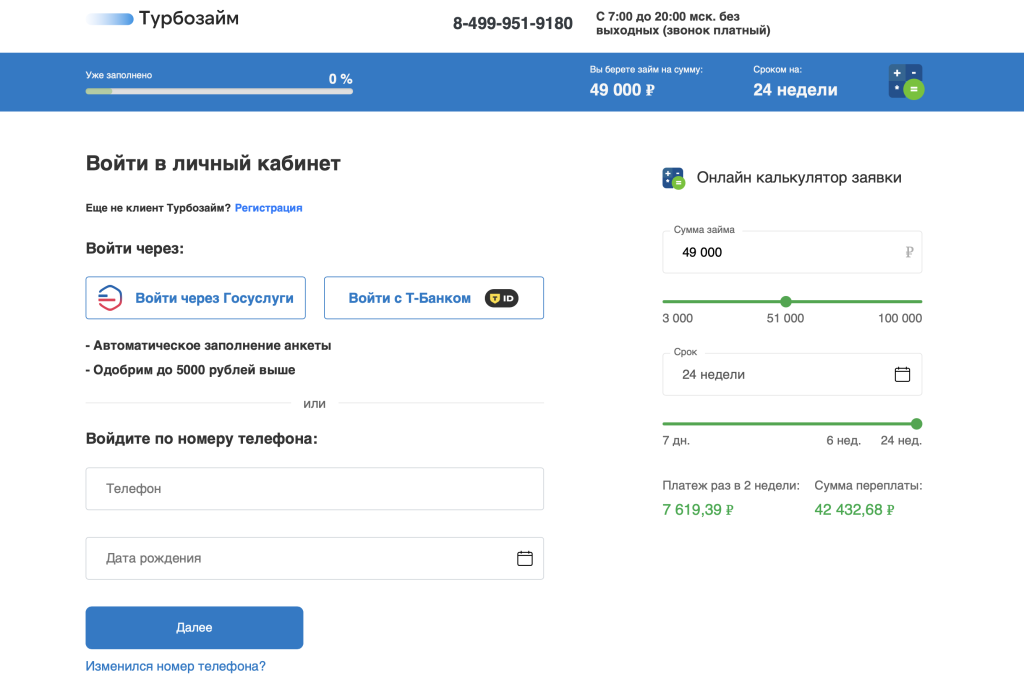
Task: Click the loan amount slider handle
Action: (x=786, y=301)
